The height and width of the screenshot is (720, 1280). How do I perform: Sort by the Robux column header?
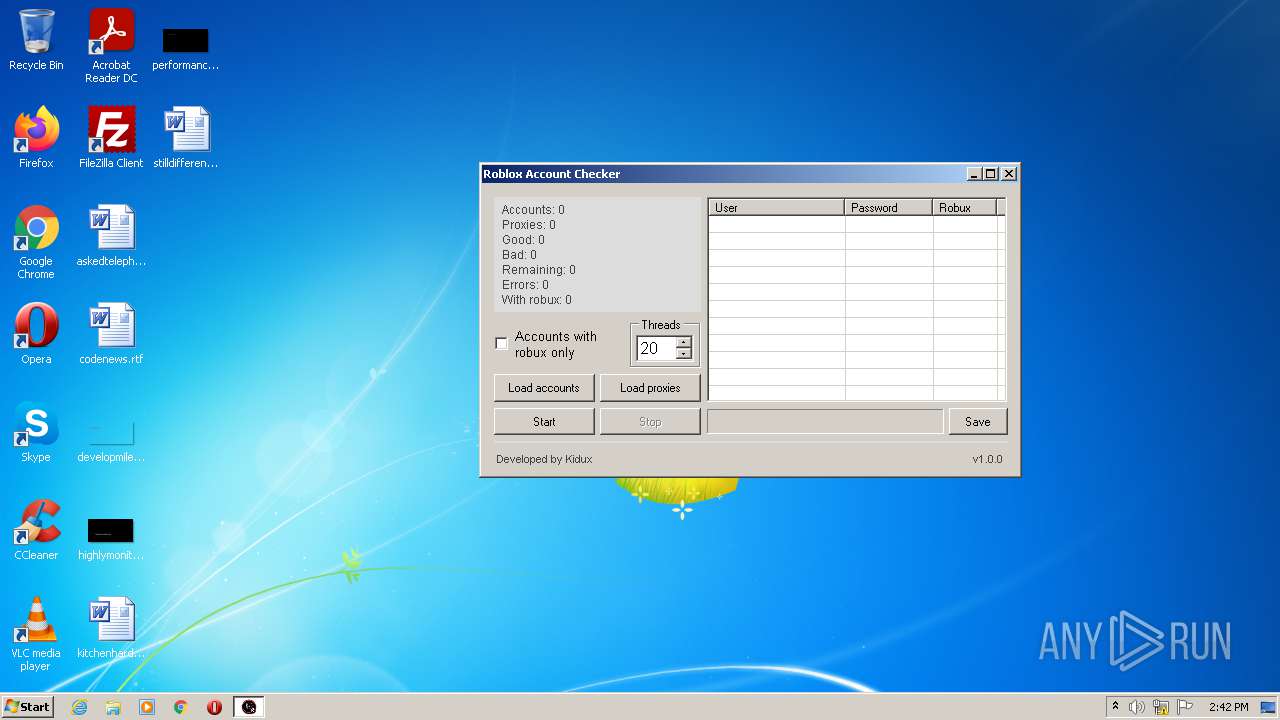pos(965,208)
